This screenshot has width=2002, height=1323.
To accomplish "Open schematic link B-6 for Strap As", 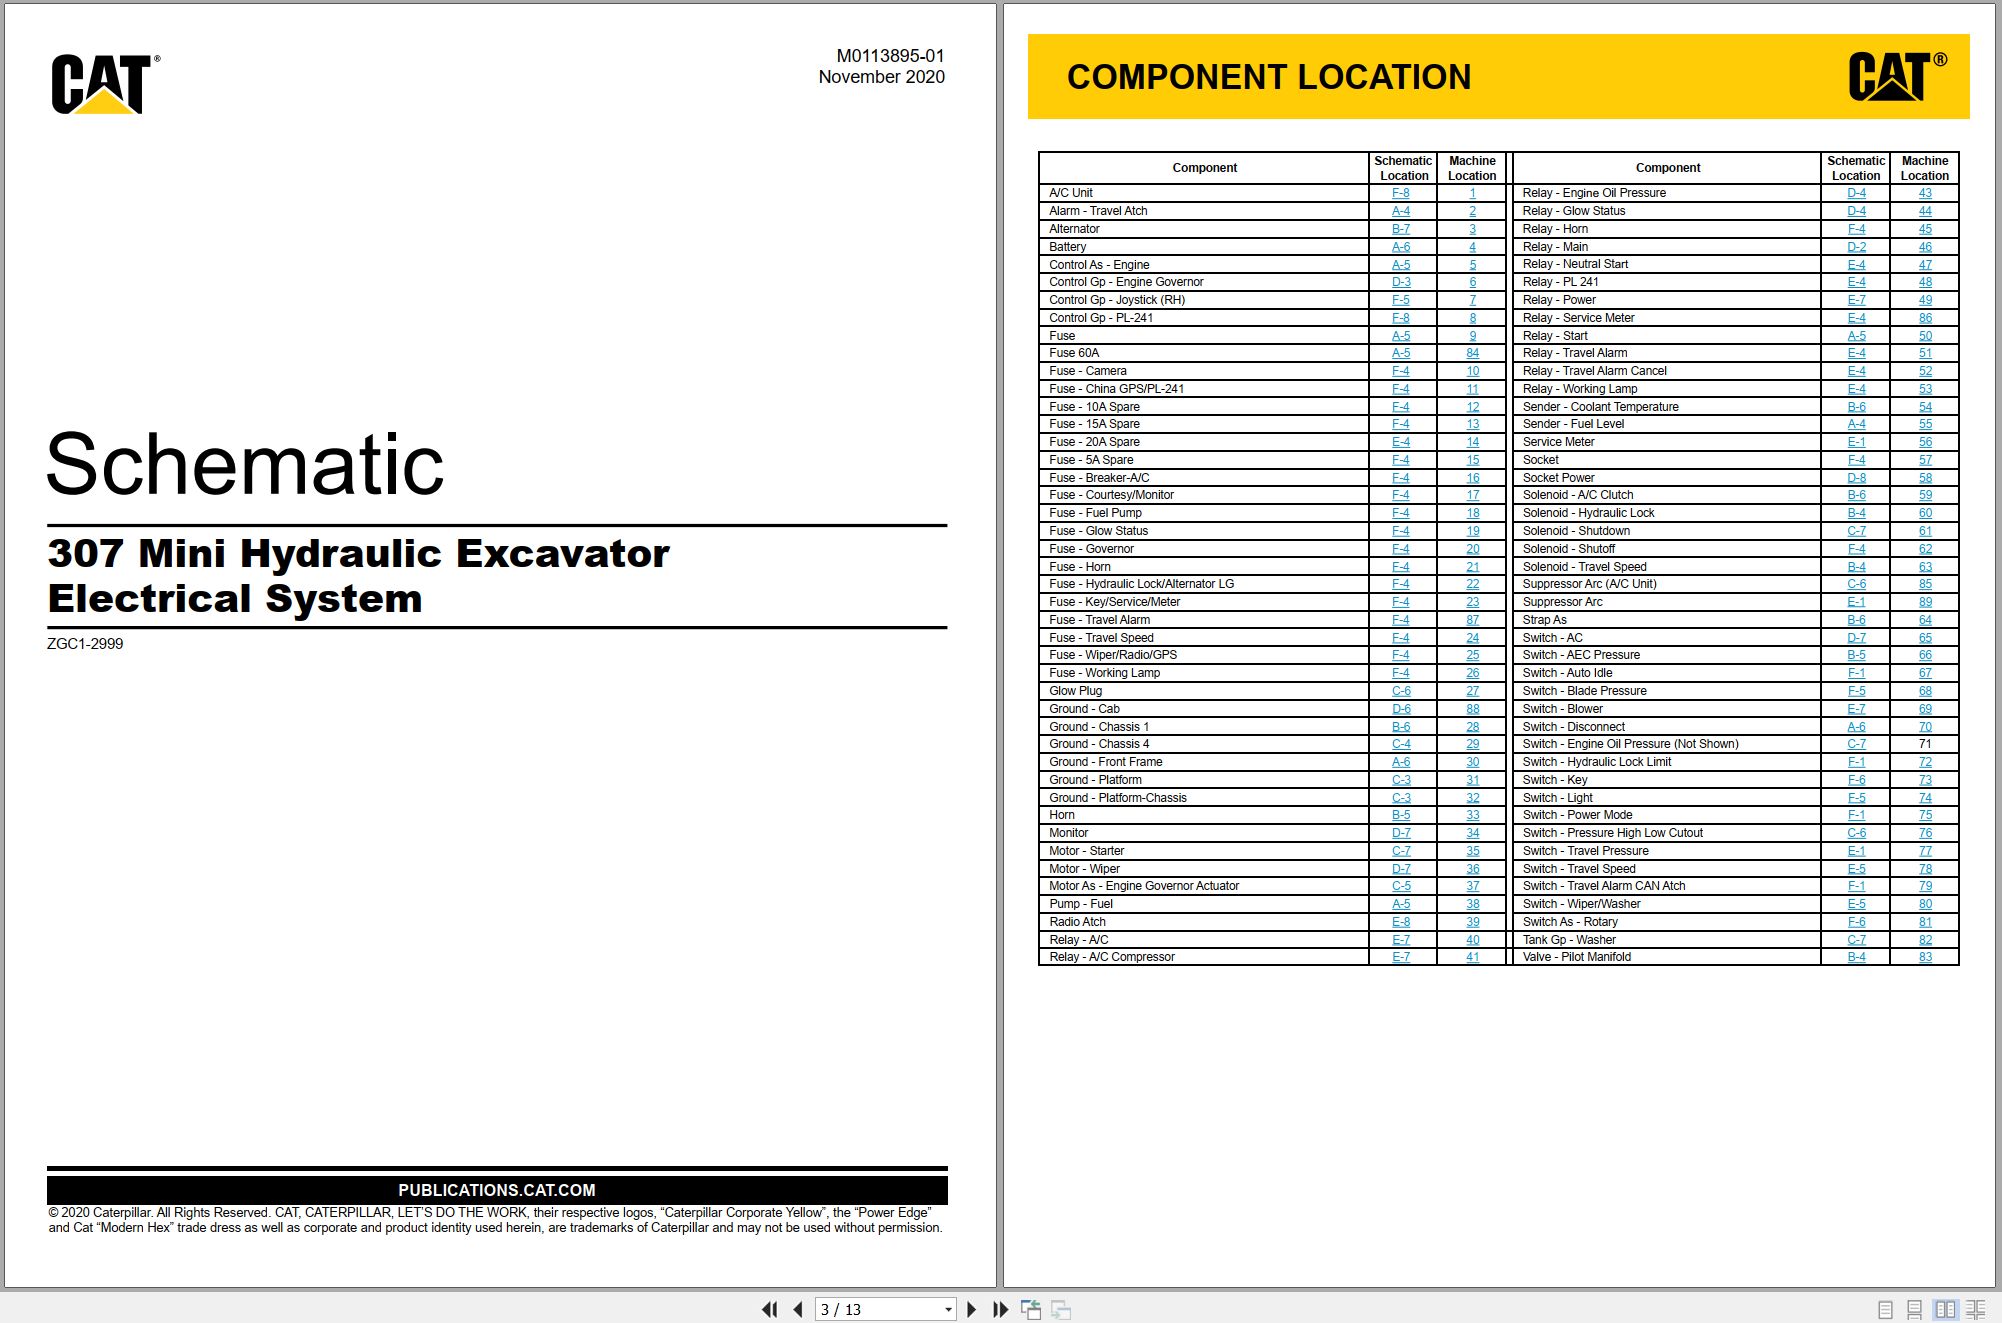I will click(1856, 620).
